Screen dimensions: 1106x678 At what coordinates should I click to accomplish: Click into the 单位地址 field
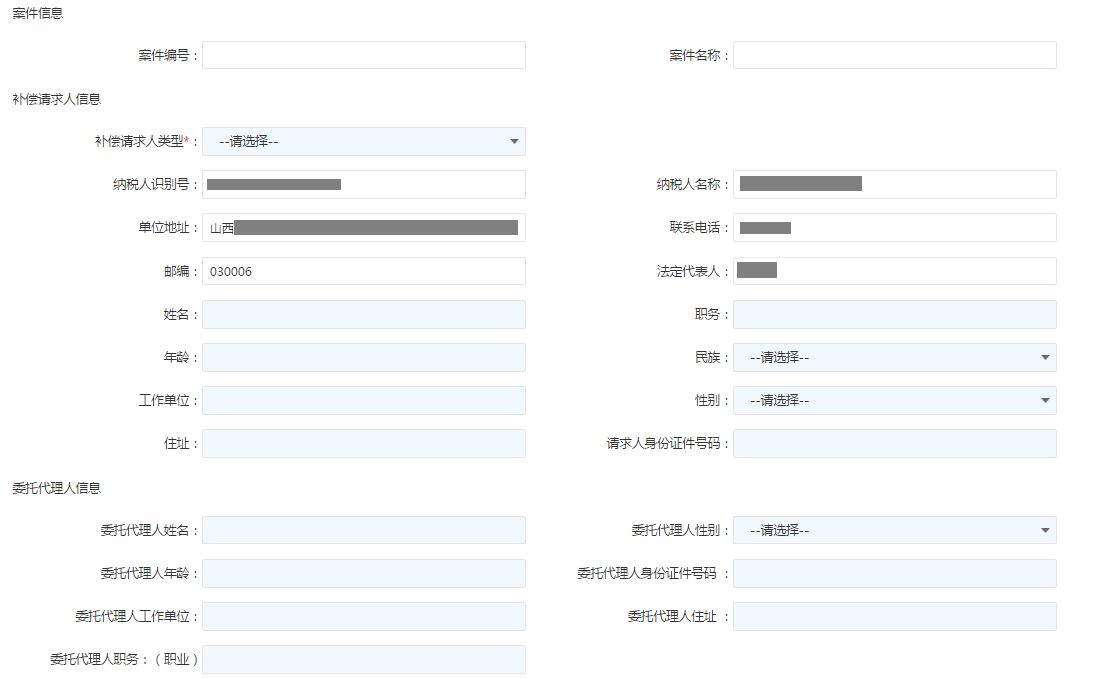coord(363,228)
